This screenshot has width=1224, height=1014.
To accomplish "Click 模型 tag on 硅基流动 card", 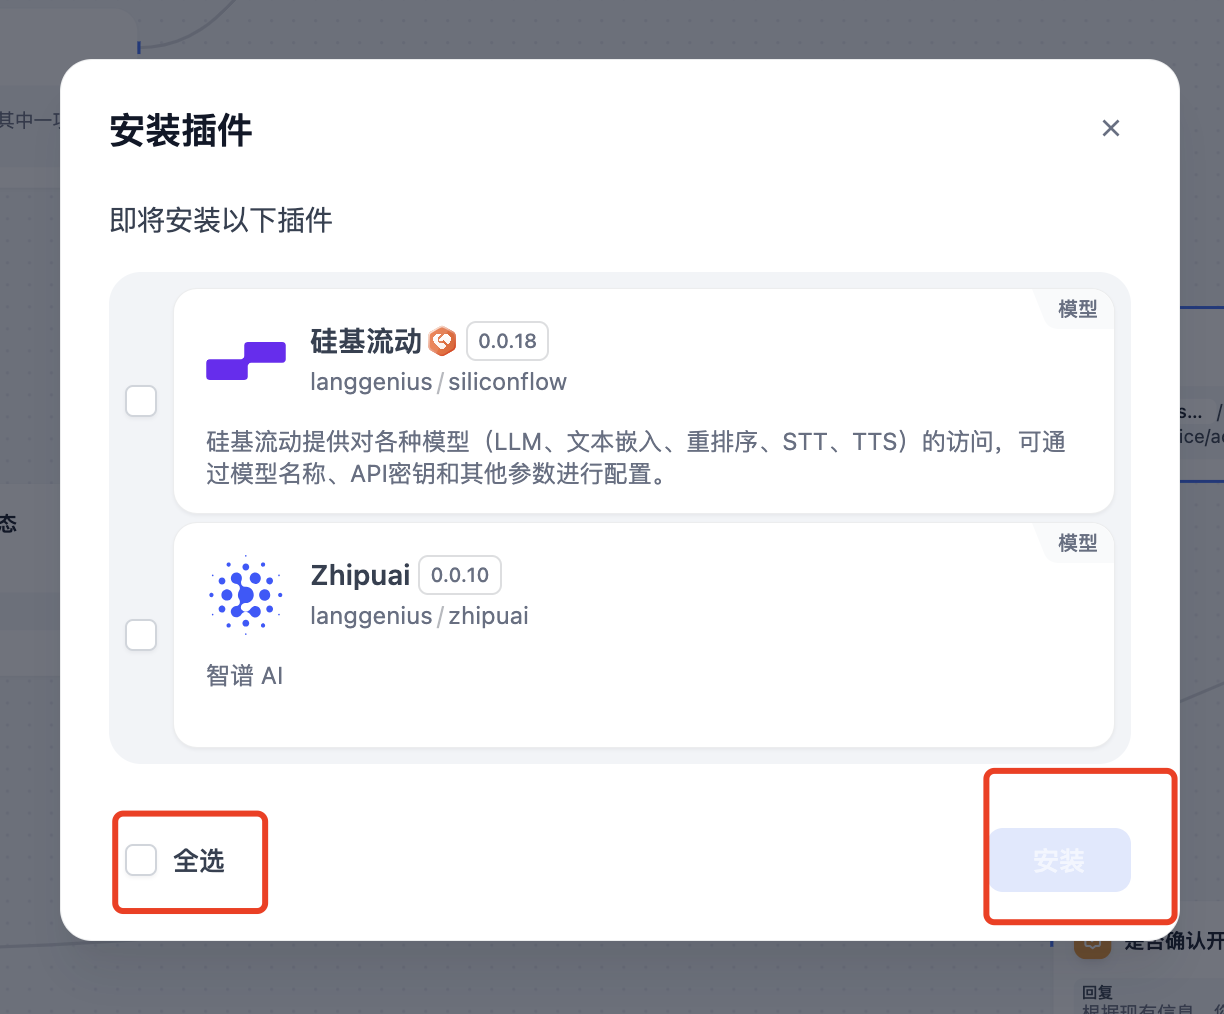I will coord(1078,310).
